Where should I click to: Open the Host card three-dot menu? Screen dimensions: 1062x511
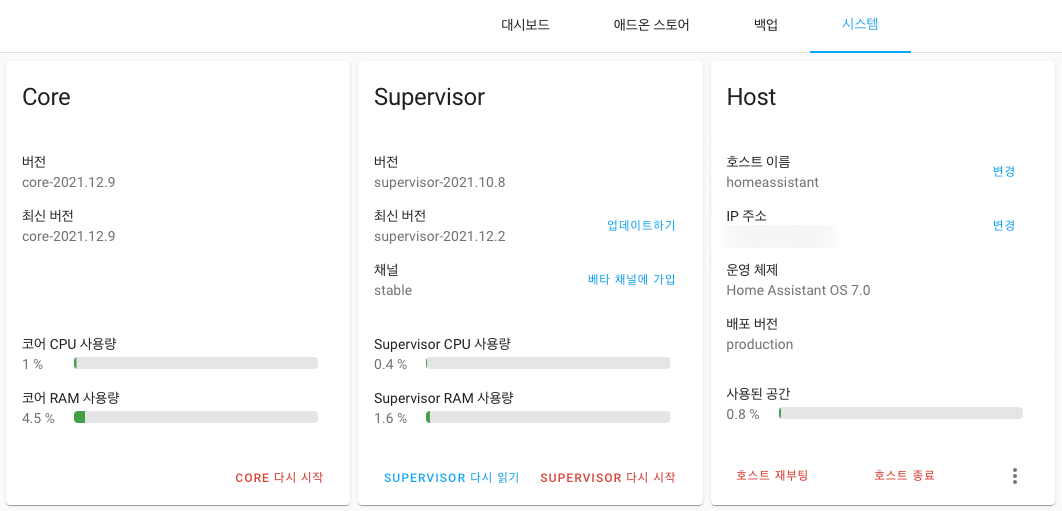(1015, 476)
